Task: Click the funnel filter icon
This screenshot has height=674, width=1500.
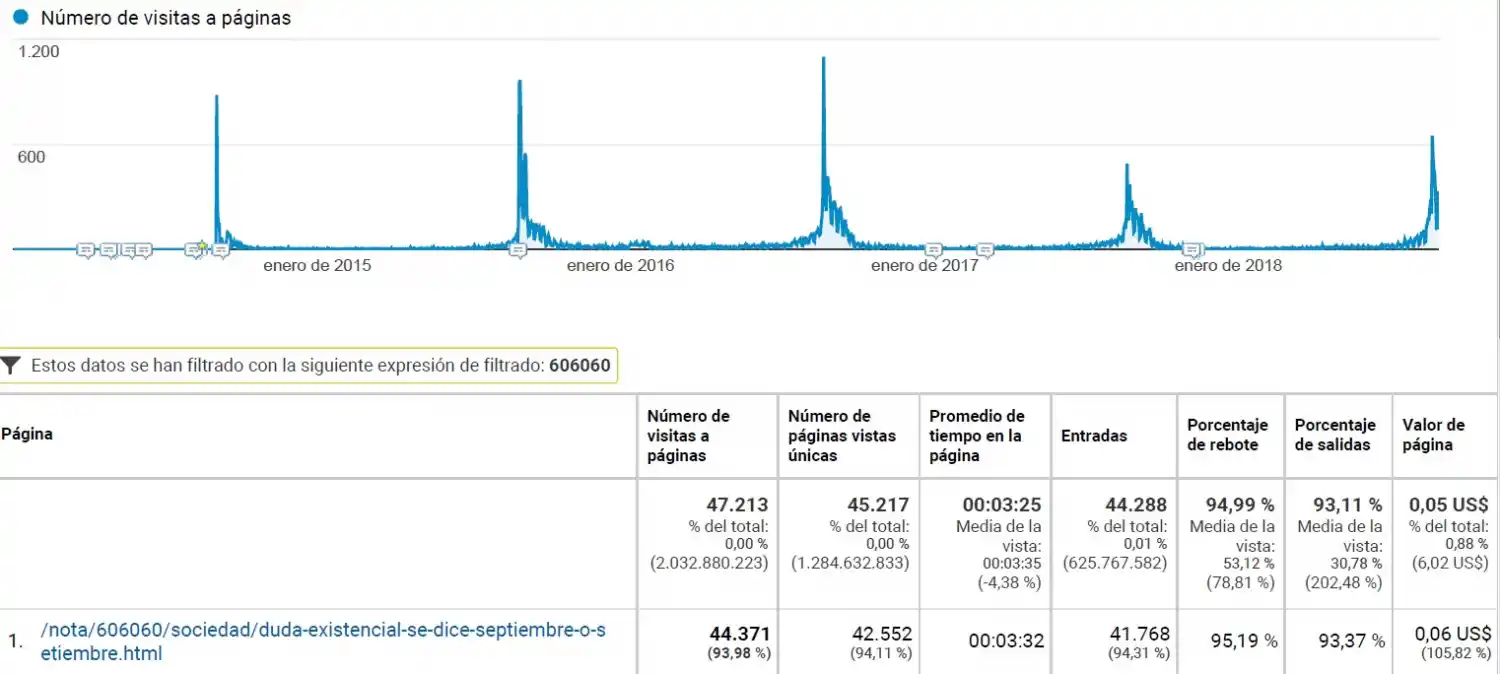Action: [11, 366]
